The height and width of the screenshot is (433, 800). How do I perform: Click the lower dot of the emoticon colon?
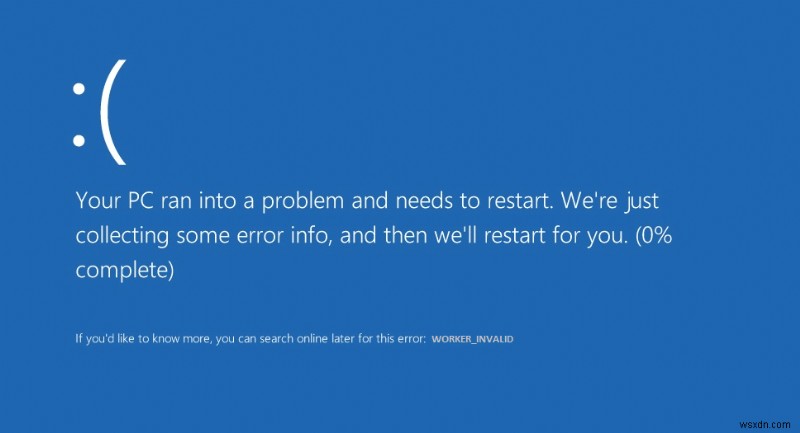click(79, 140)
